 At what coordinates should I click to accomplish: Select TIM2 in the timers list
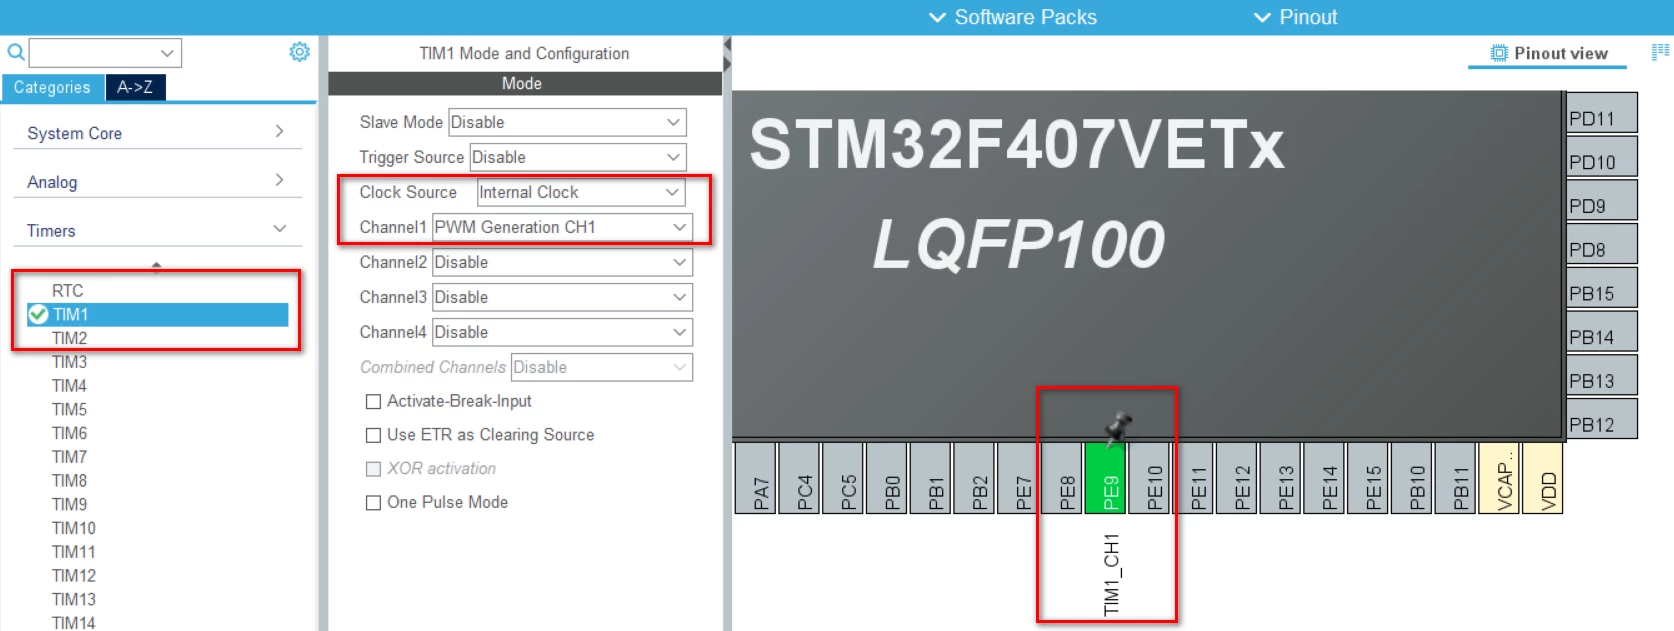(x=70, y=338)
